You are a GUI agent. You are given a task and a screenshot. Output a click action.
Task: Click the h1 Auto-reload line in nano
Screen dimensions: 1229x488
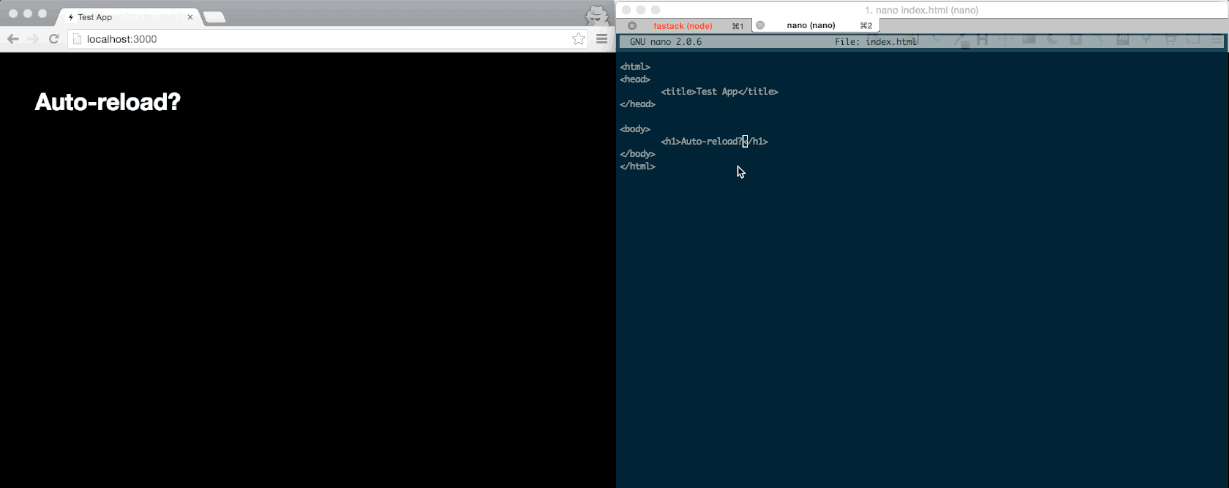click(714, 141)
